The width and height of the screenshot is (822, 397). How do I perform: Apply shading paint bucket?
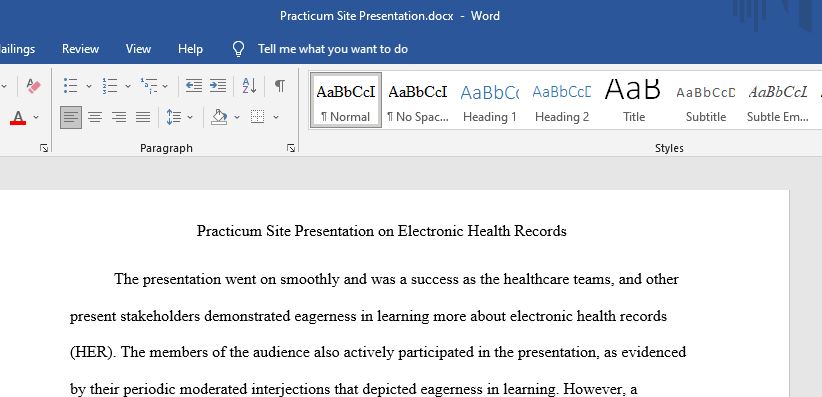(x=219, y=117)
